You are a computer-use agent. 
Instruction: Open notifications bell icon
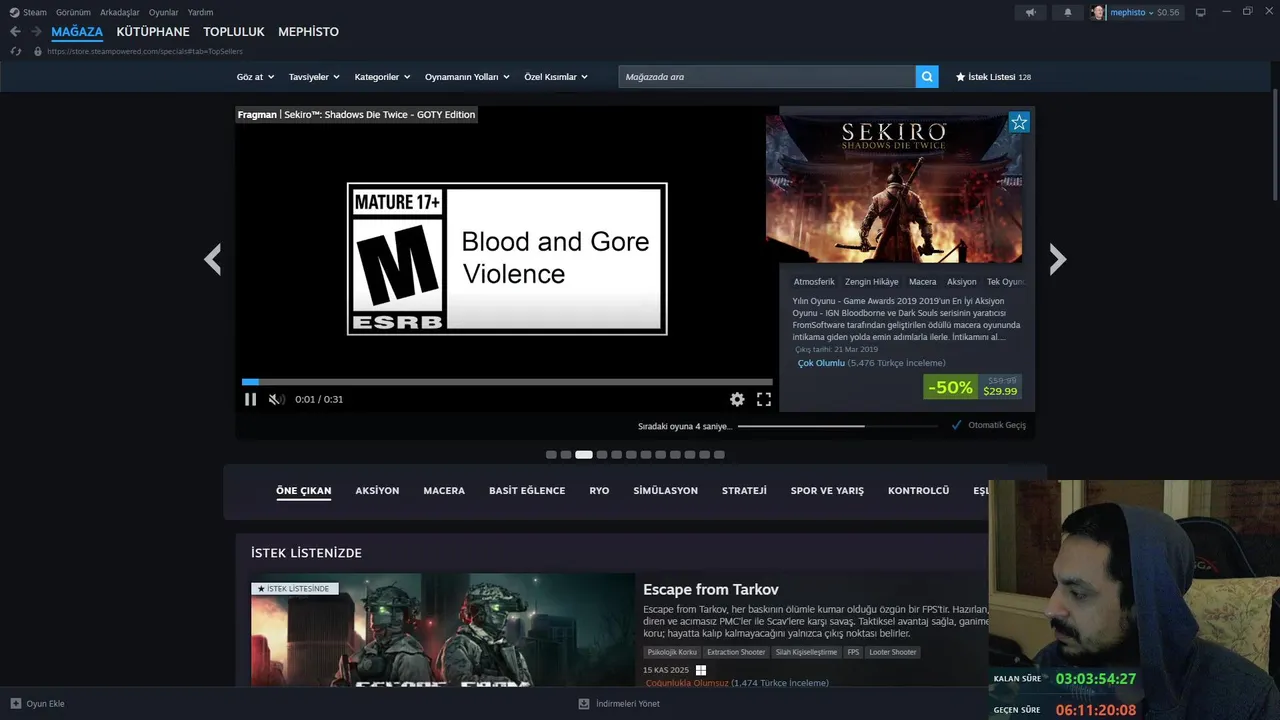1067,12
